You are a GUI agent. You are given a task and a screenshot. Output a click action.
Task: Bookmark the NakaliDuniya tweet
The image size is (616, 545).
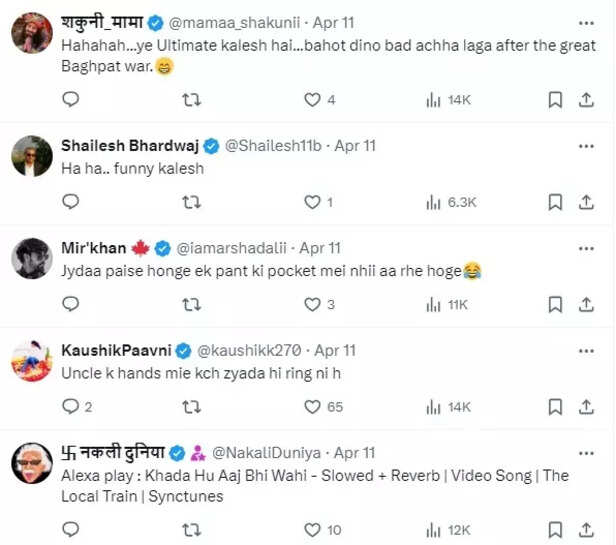555,530
